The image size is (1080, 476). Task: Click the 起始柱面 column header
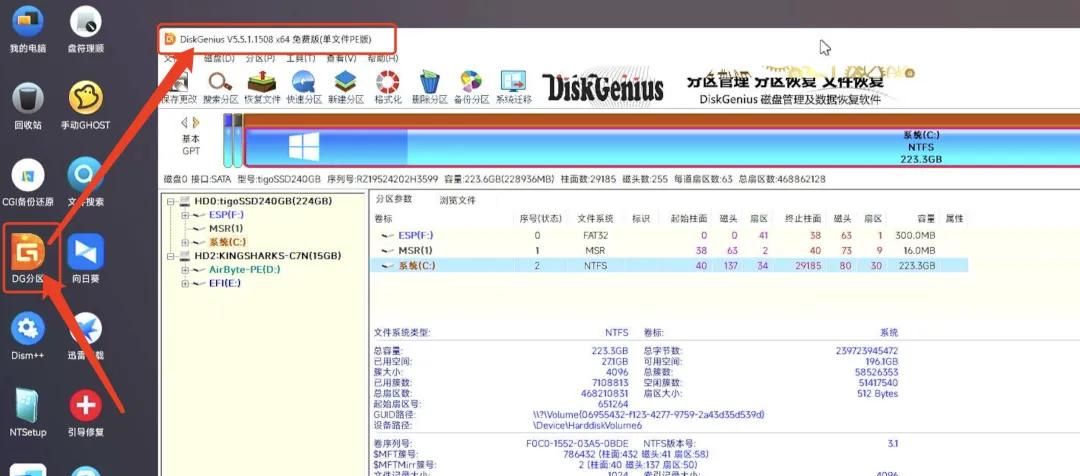pyautogui.click(x=689, y=218)
